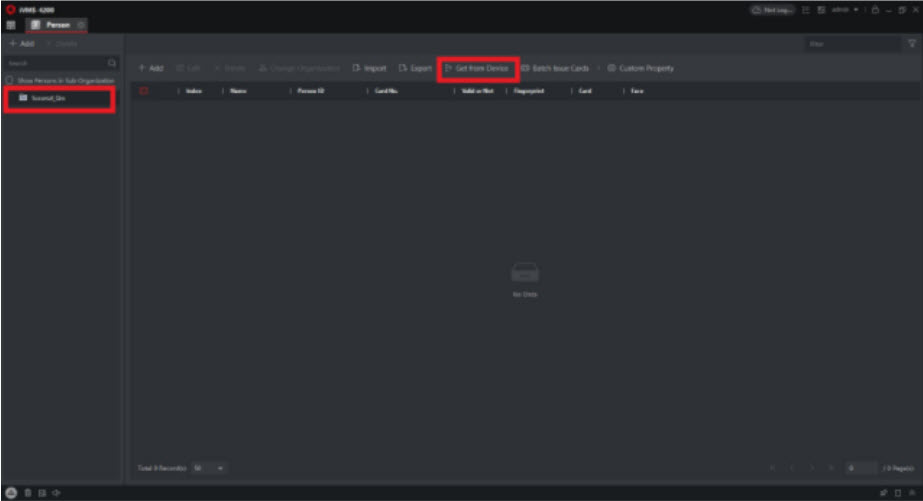This screenshot has width=923, height=501.
Task: Switch to the Person tab
Action: point(52,24)
